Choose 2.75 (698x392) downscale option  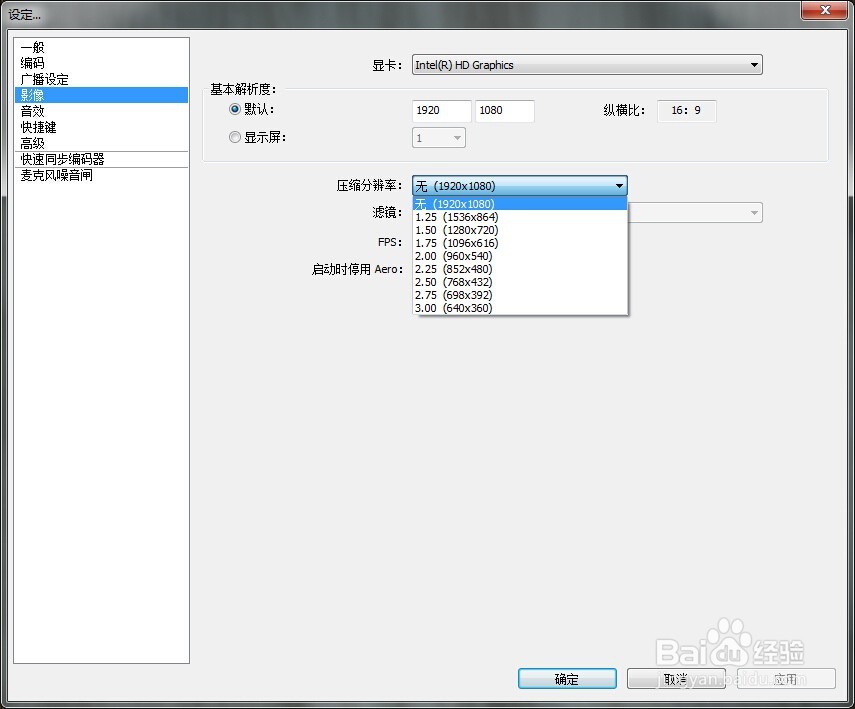(520, 295)
